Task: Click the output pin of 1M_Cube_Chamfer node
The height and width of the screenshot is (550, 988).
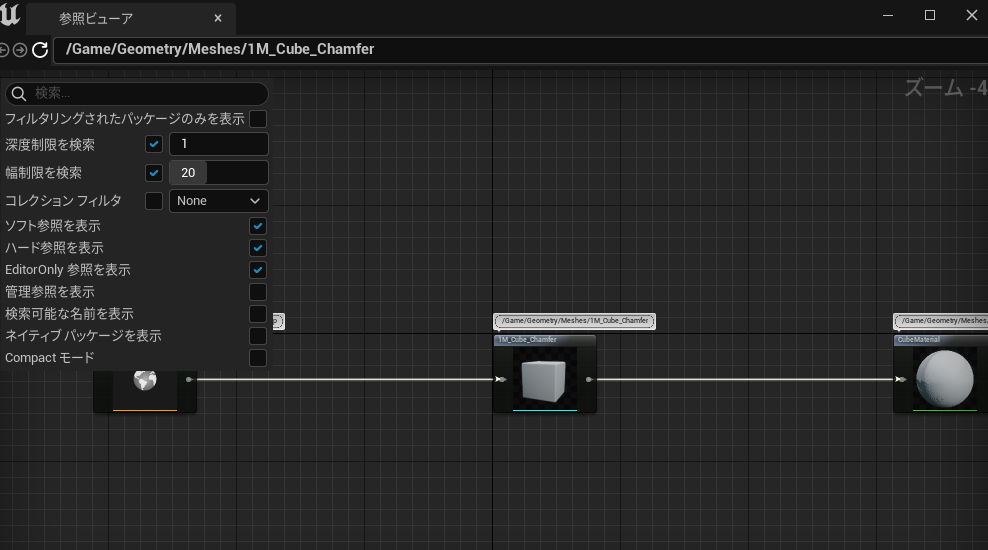Action: 588,380
